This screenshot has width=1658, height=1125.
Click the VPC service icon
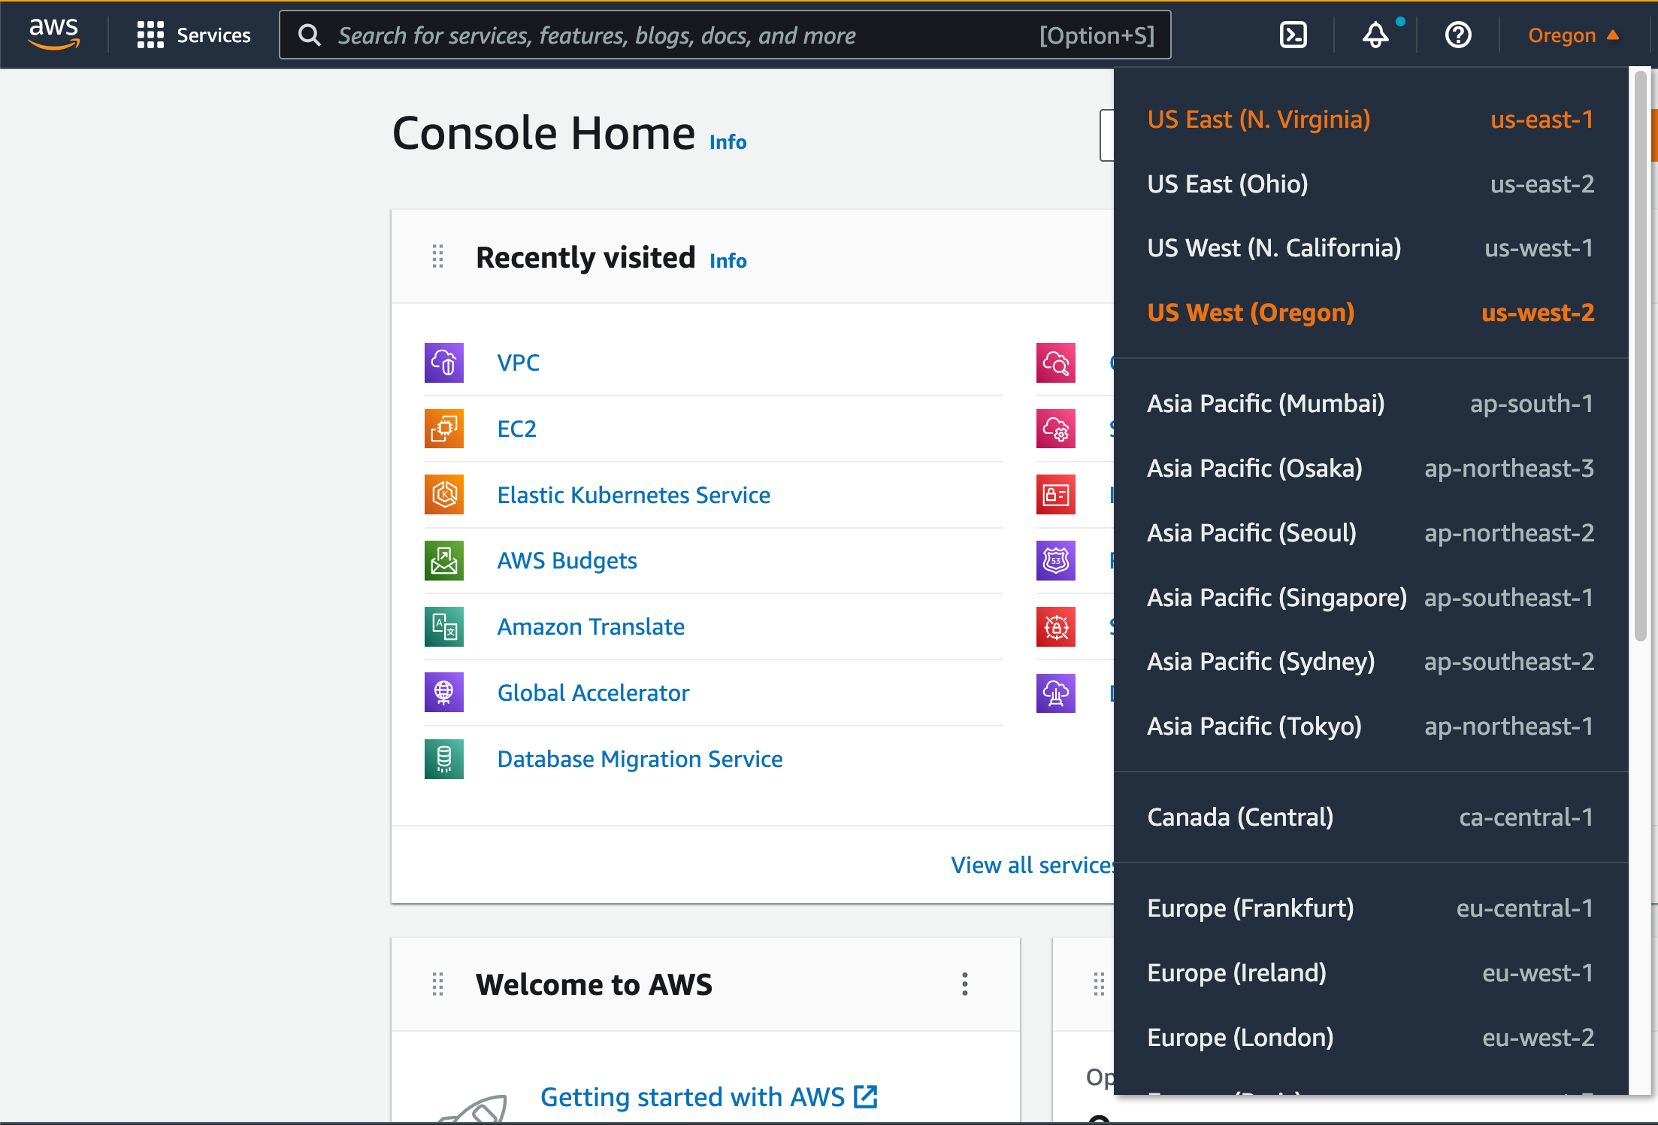coord(444,363)
